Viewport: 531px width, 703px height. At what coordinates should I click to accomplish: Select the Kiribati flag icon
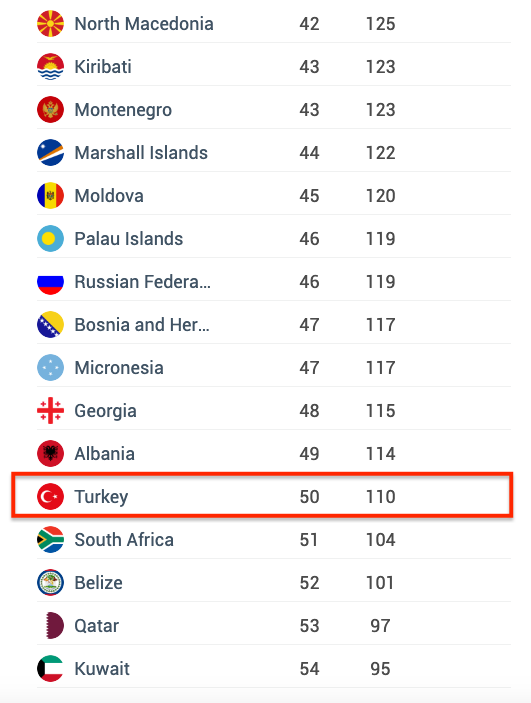coord(50,67)
